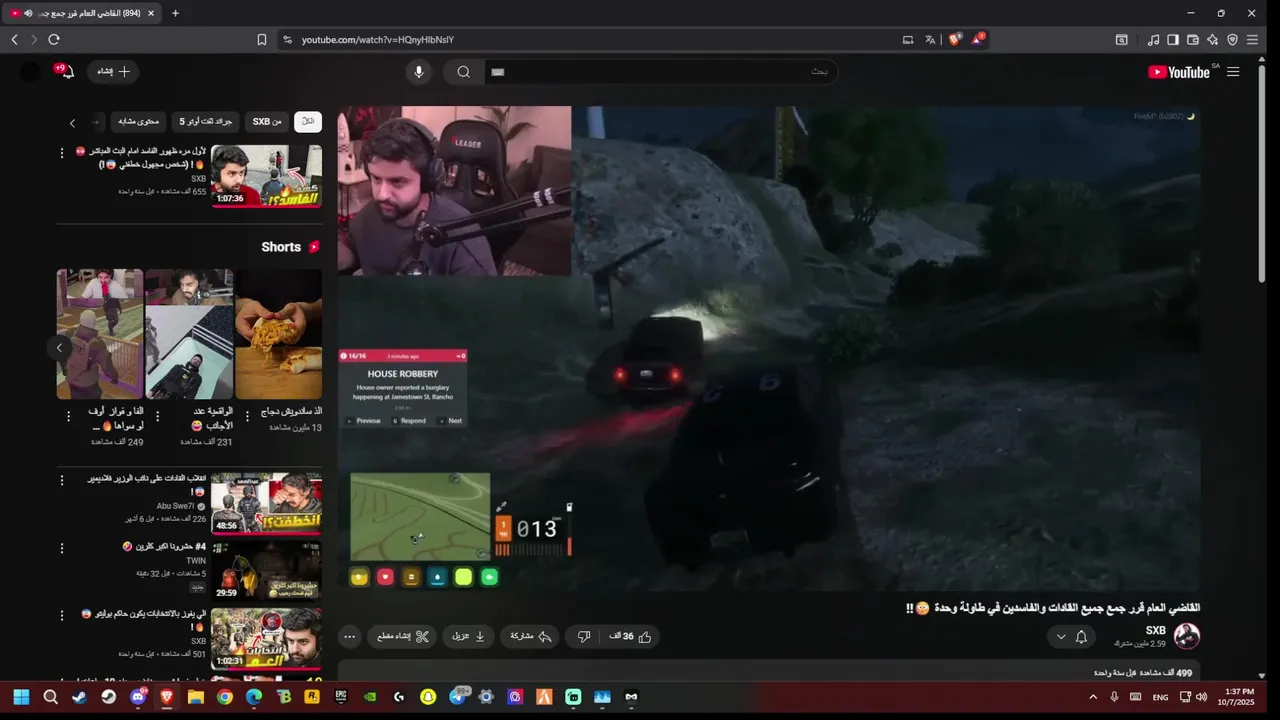
Task: Open Brave VPN shield icon
Action: pos(1232,39)
